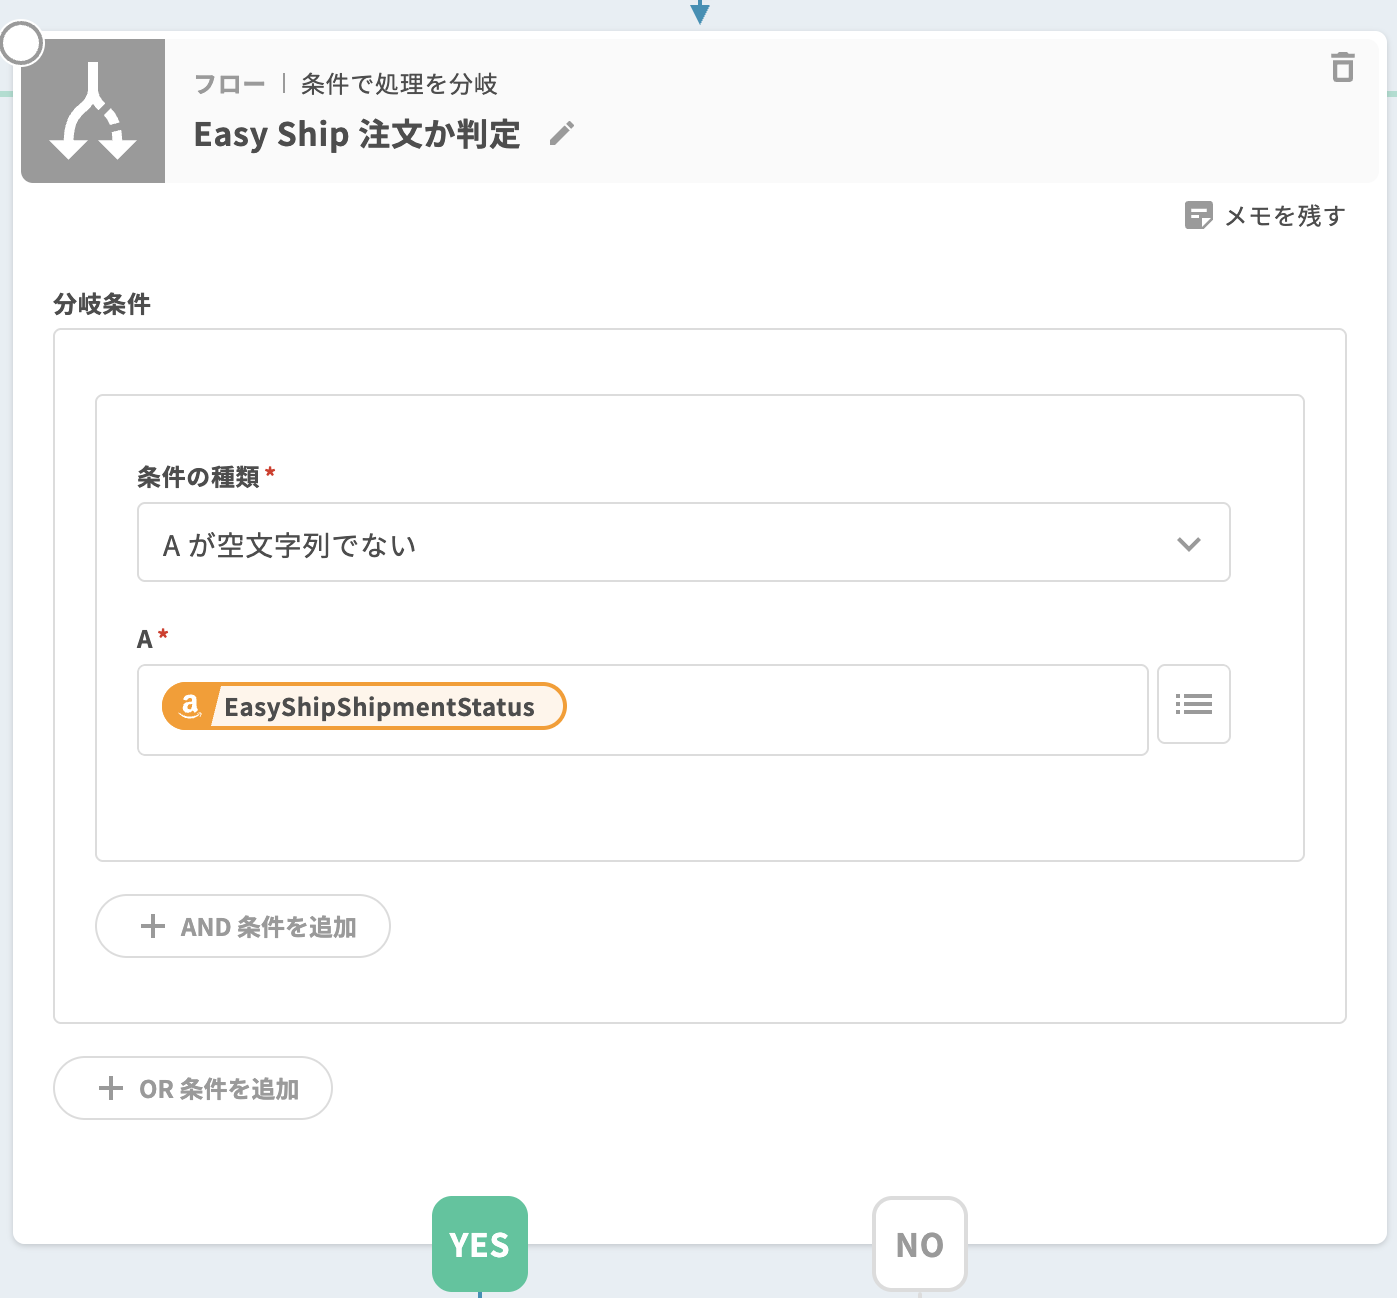Viewport: 1397px width, 1298px height.
Task: Click the Amazon logo in the variable pill
Action: pos(189,707)
